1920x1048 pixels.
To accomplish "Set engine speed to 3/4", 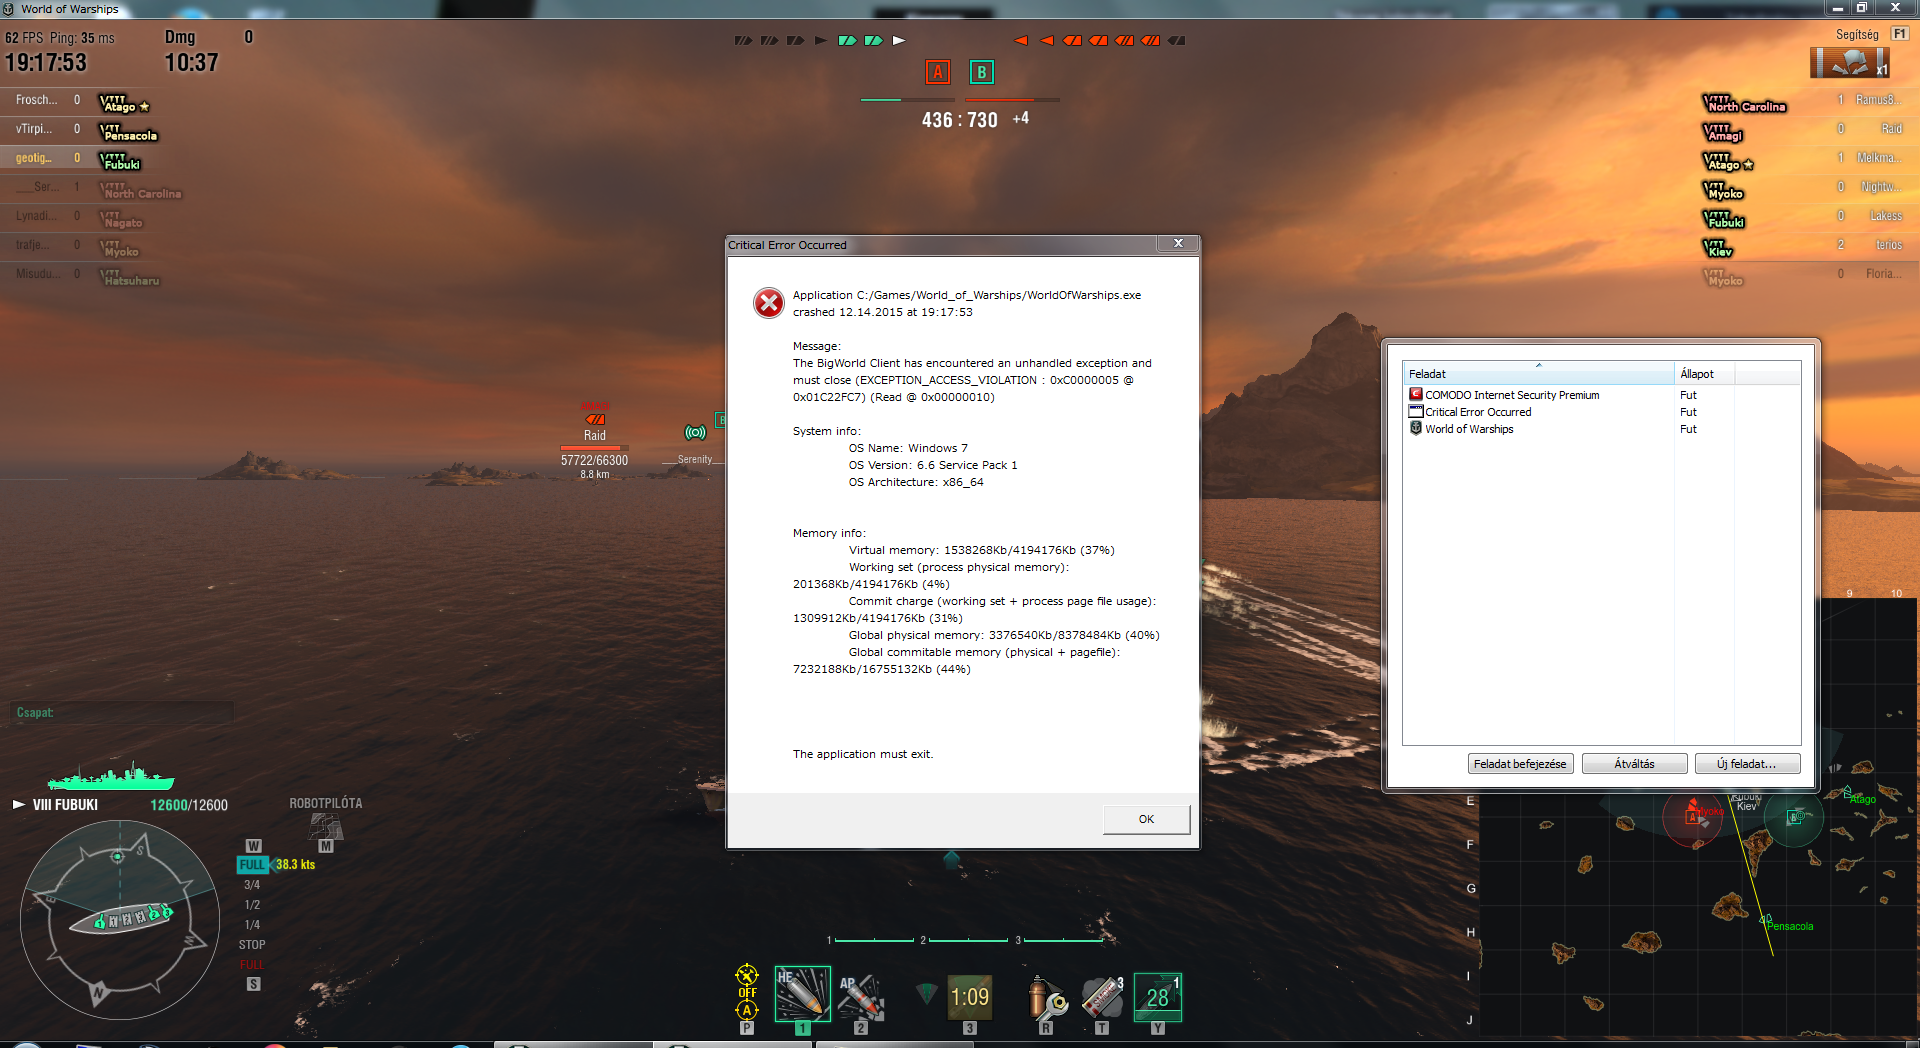I will coord(252,885).
